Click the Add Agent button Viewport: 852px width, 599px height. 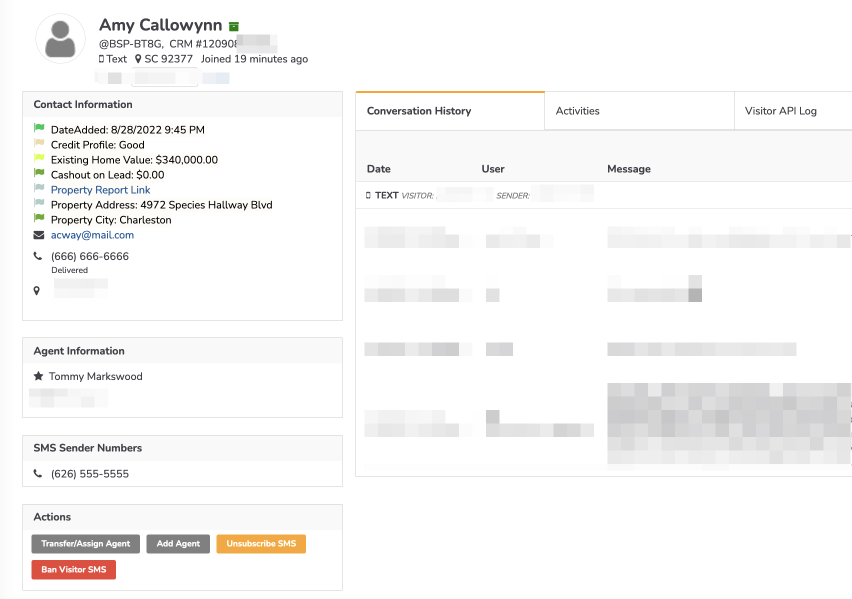(x=178, y=544)
